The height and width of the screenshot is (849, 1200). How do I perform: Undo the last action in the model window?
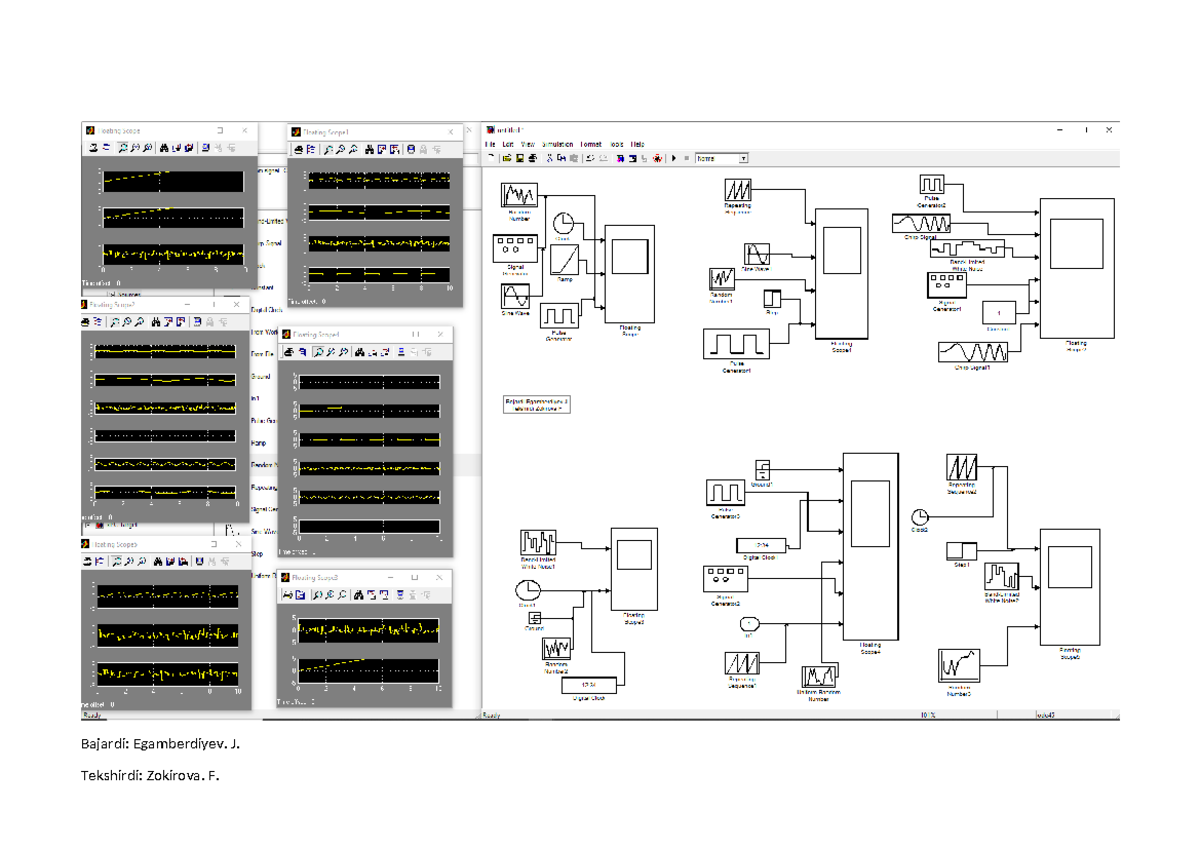tap(591, 158)
